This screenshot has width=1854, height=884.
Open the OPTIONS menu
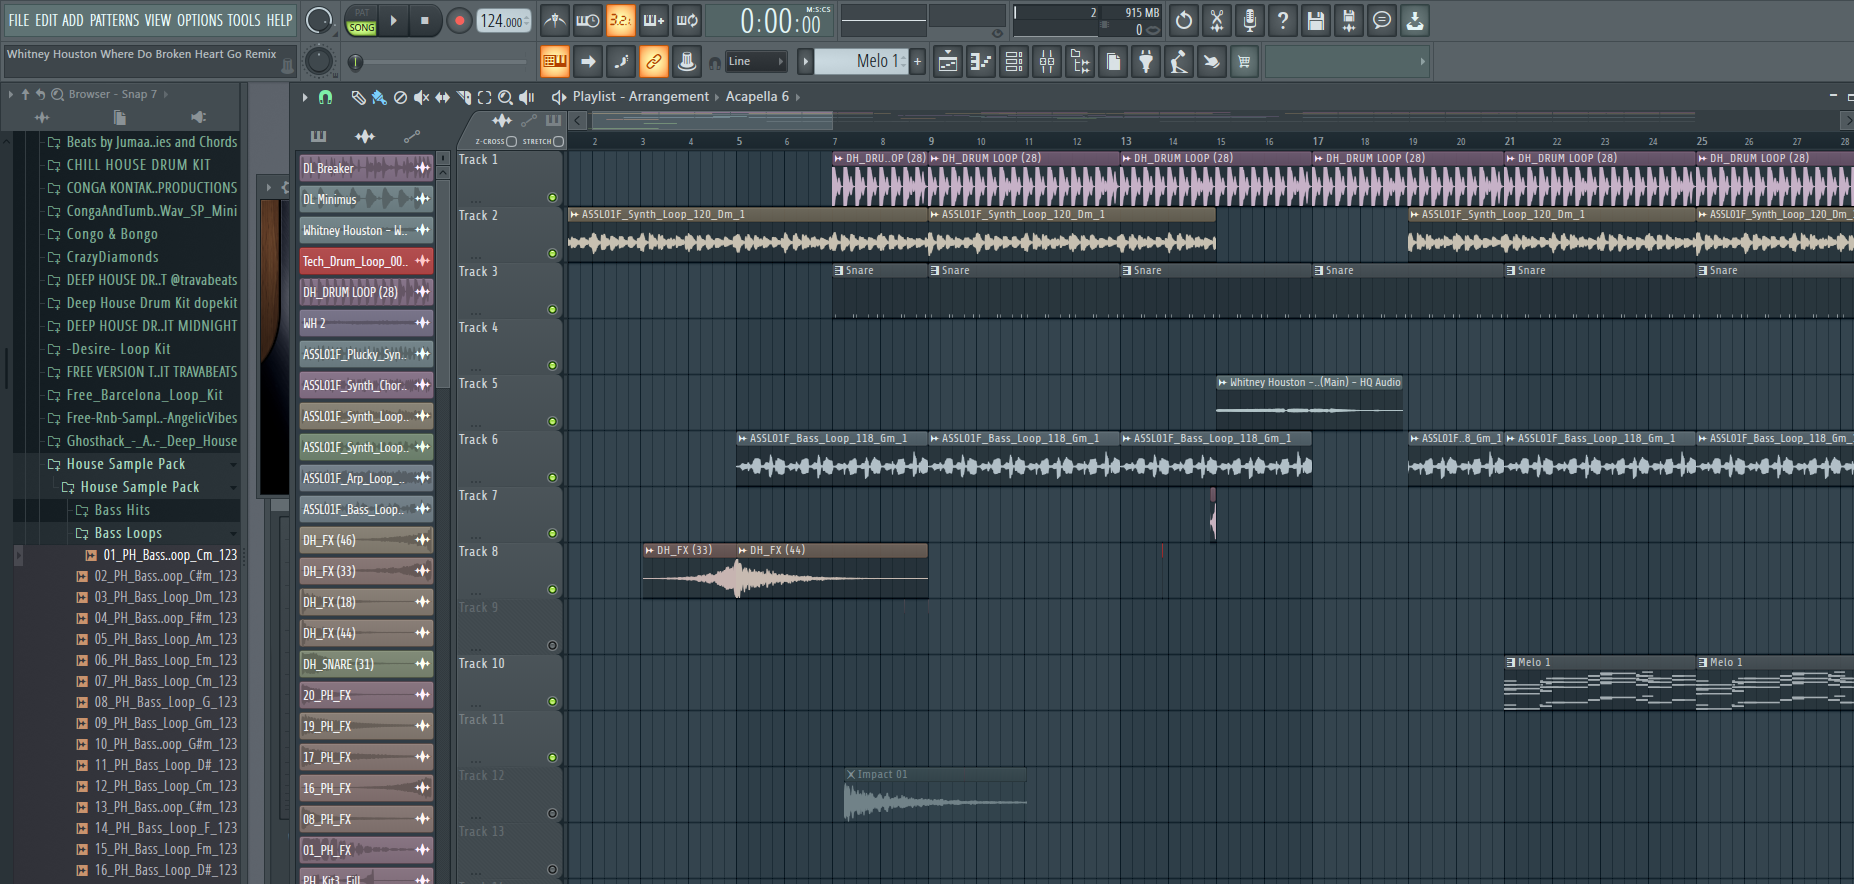coord(200,20)
